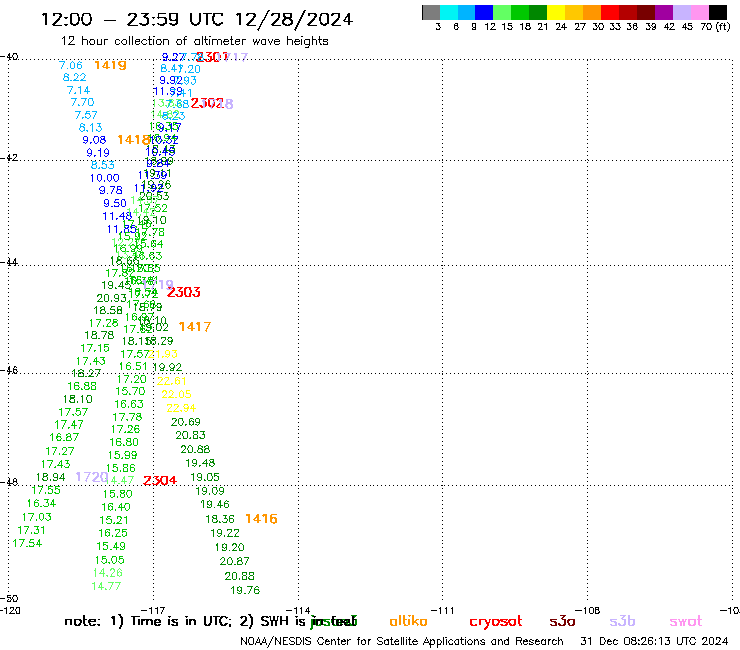This screenshot has height=650, width=740.
Task: Select the dark blue 12 ft swatch
Action: coord(484,12)
